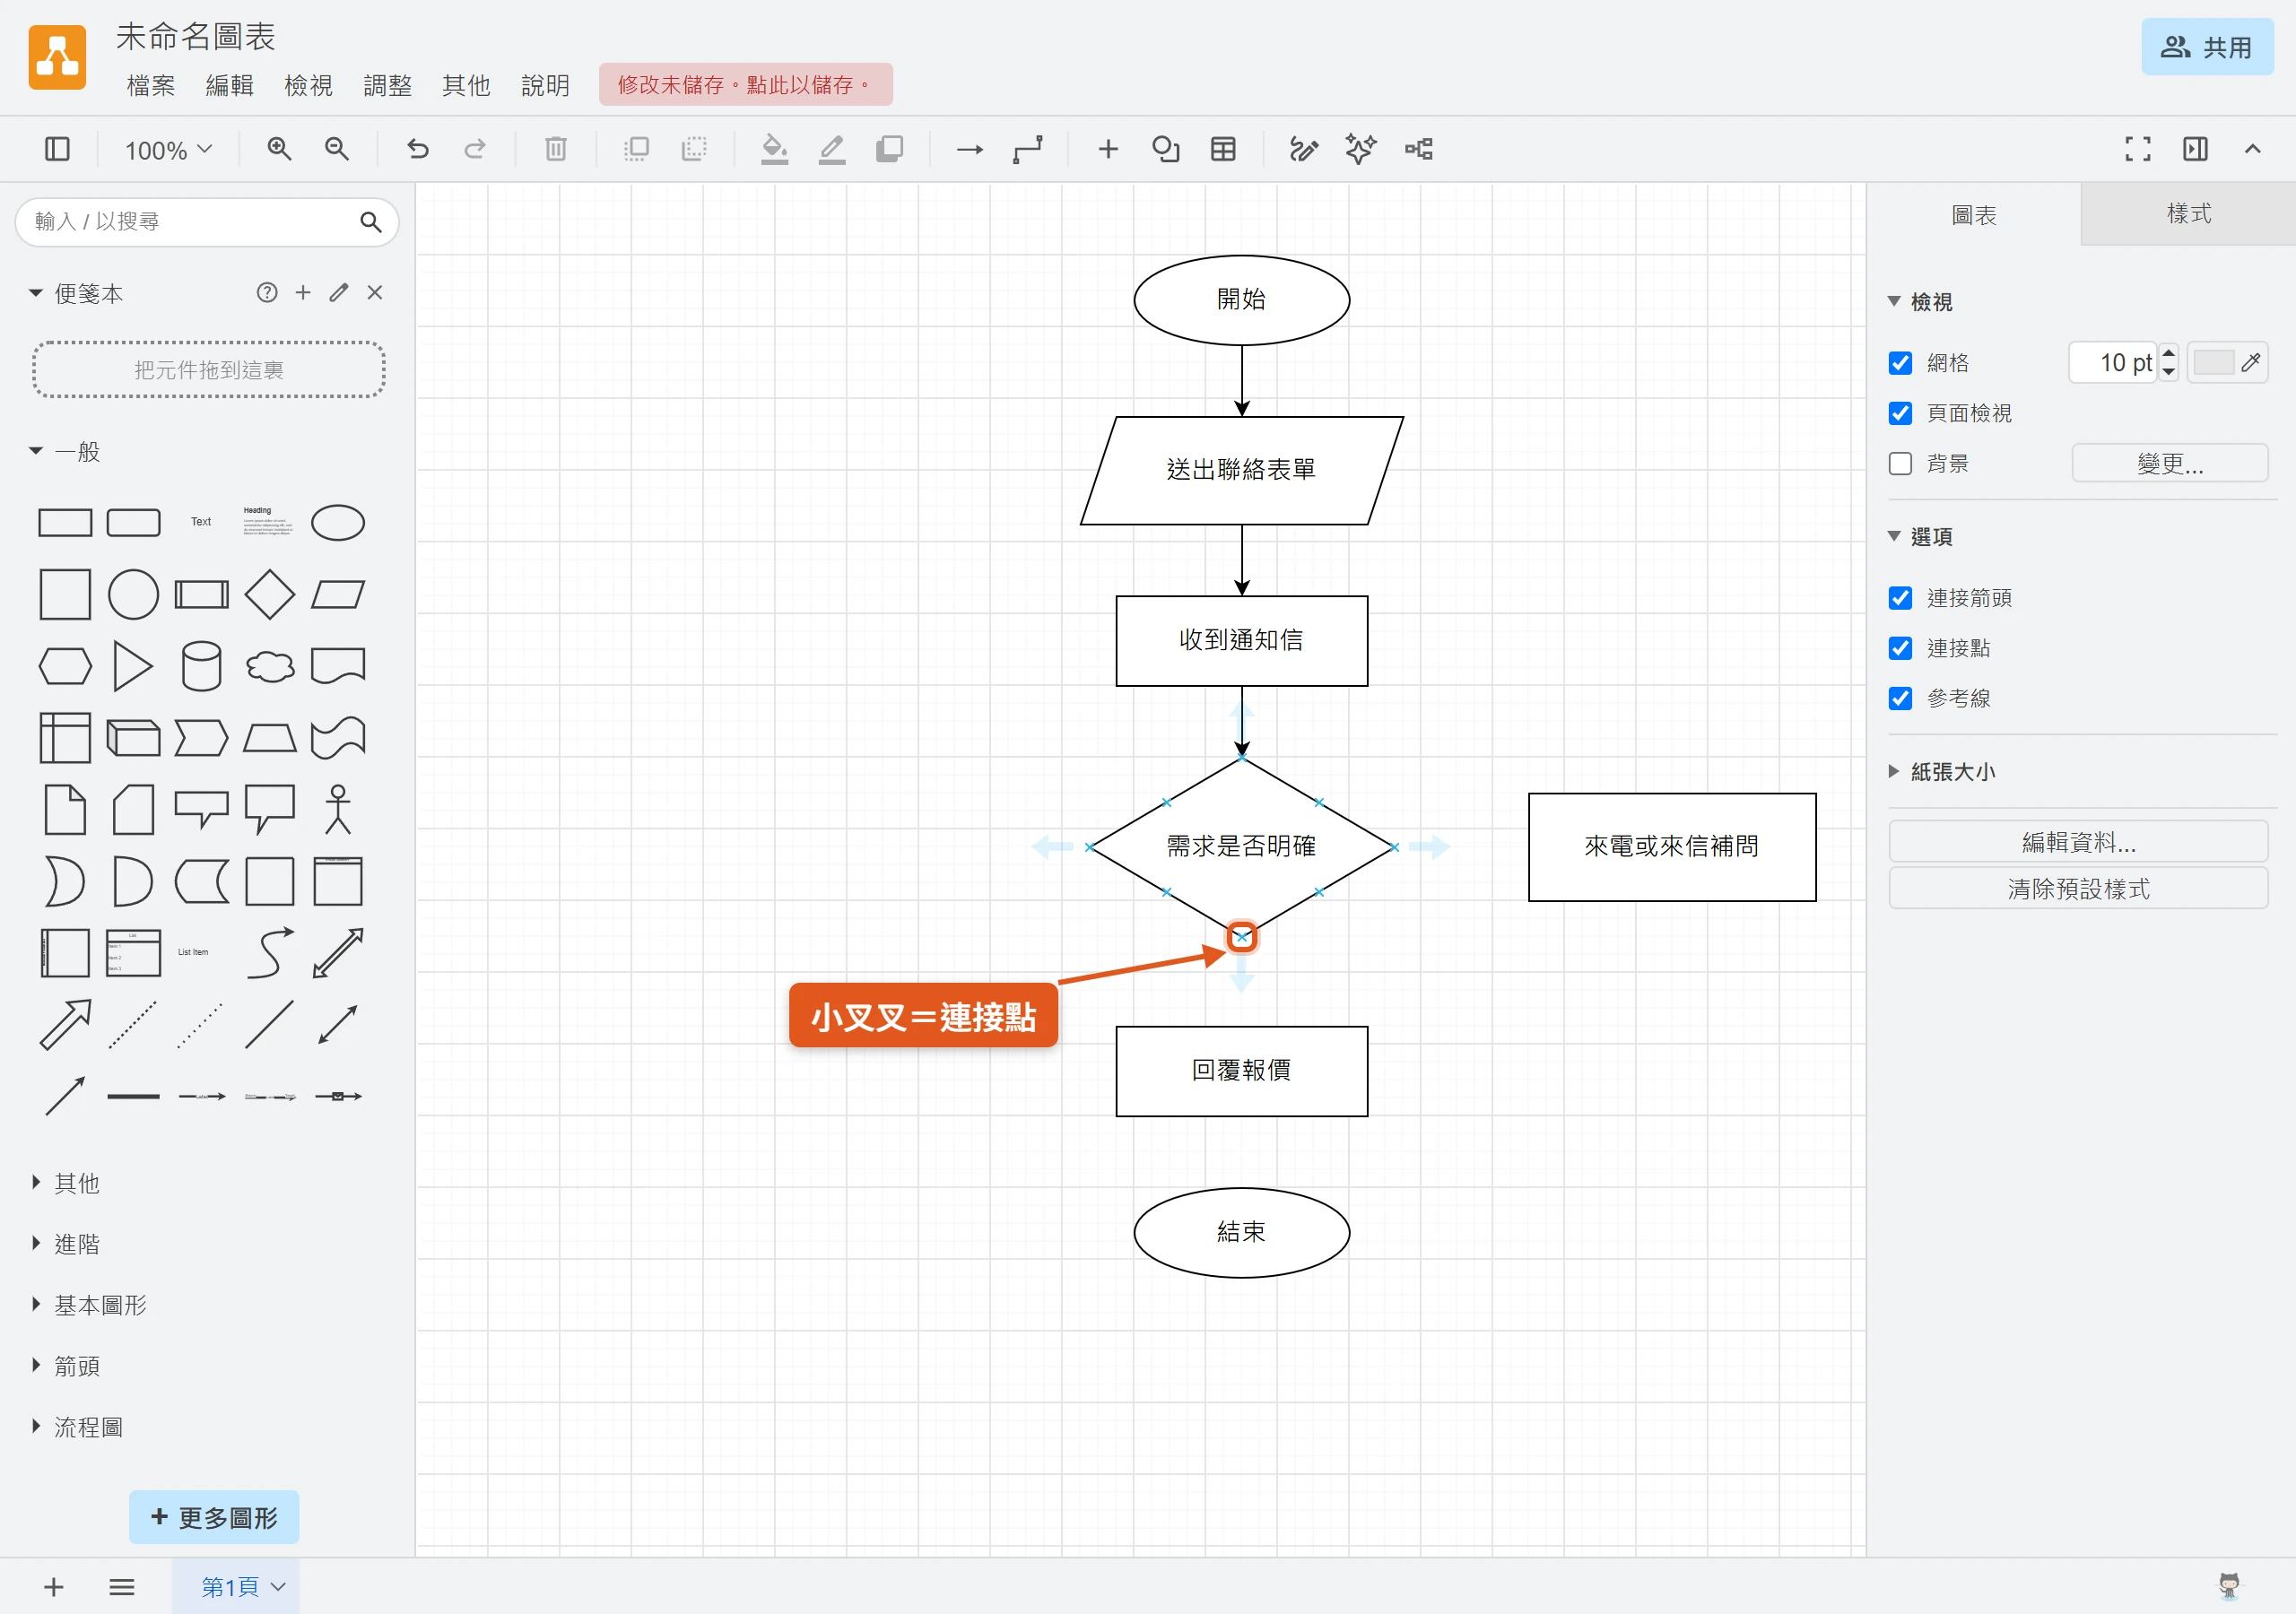Toggle the format panel icon
The width and height of the screenshot is (2296, 1614).
click(x=2195, y=149)
